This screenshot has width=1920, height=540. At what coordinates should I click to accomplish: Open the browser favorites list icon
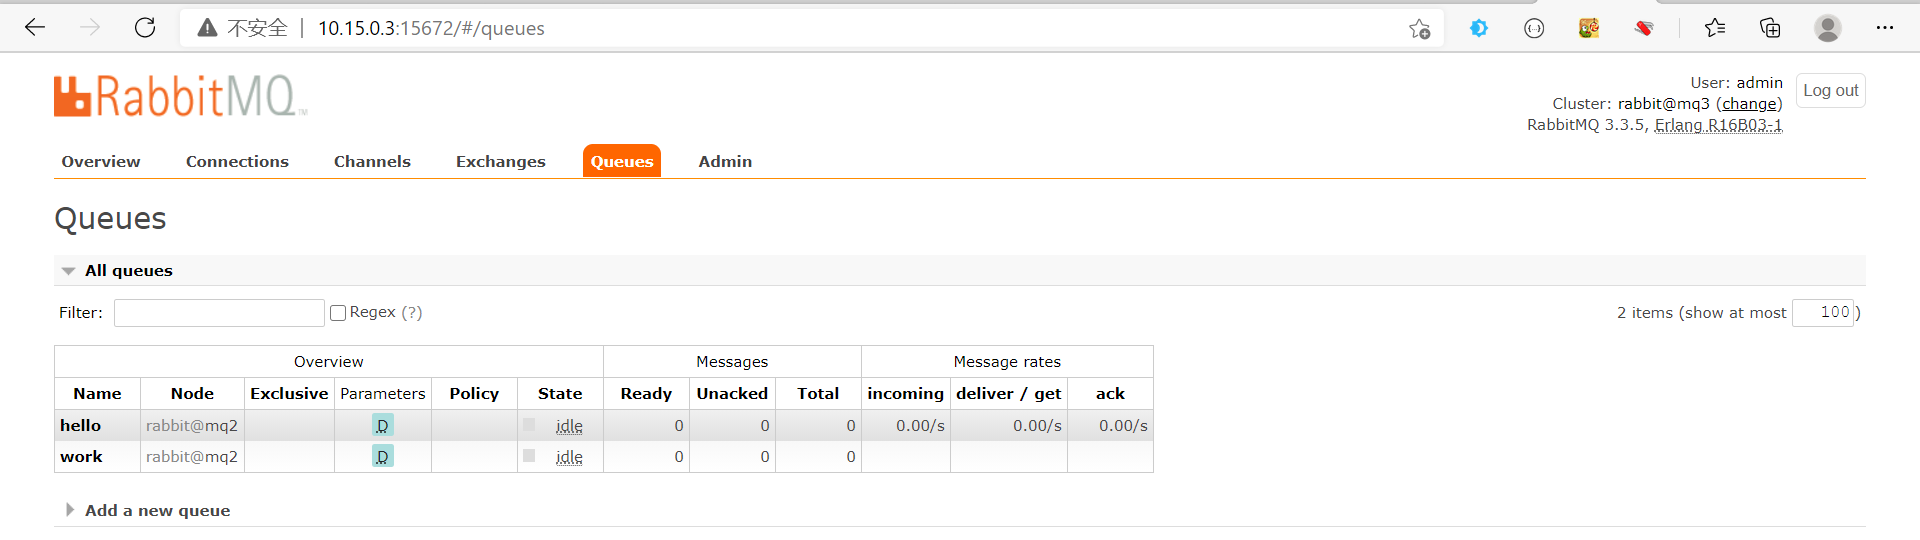click(1715, 28)
